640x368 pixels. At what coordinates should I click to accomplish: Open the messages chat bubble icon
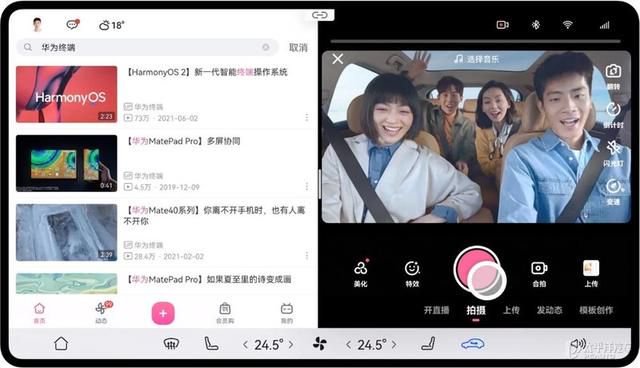[72, 24]
